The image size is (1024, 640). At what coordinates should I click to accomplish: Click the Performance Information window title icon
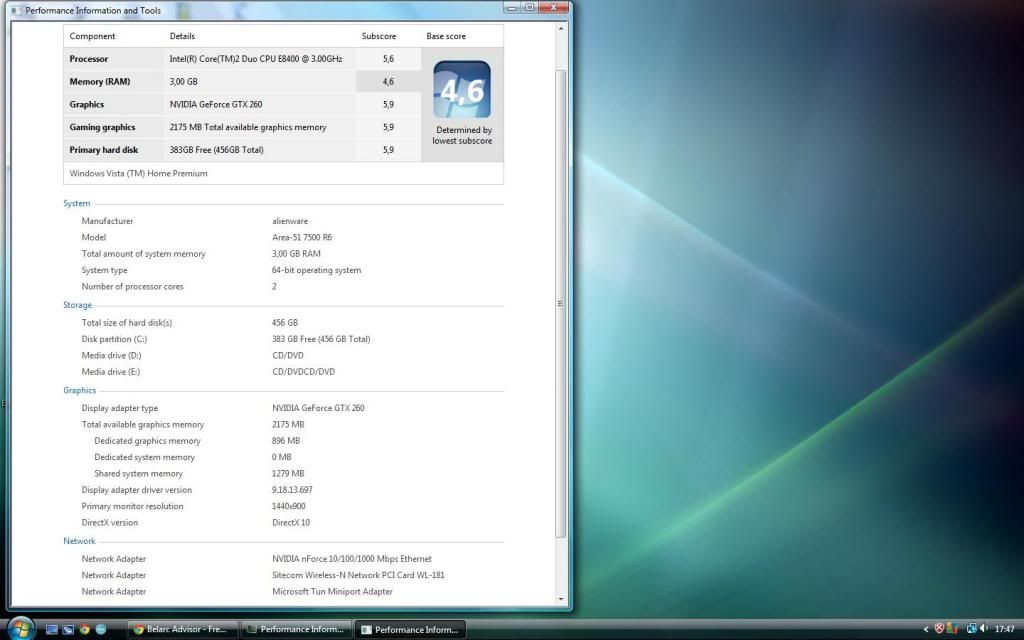tap(16, 10)
